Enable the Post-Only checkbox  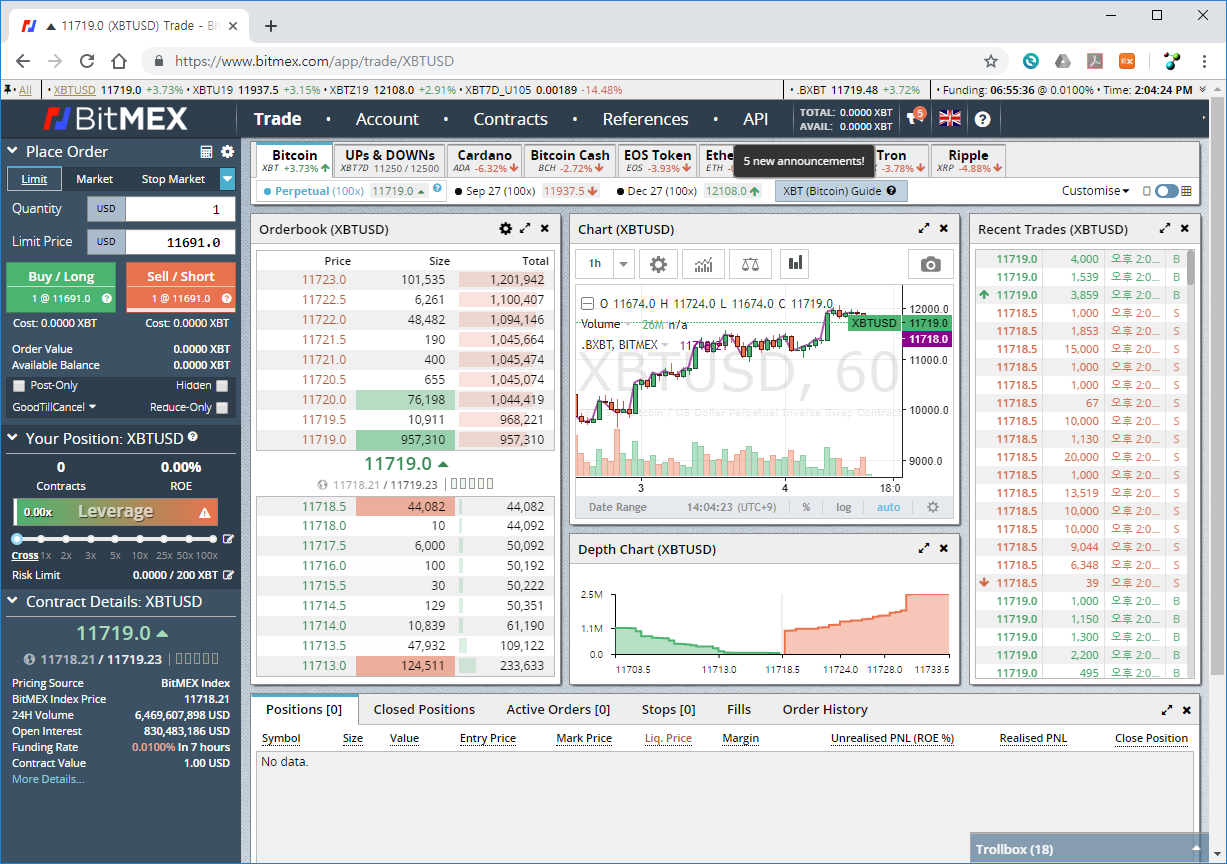[19, 386]
